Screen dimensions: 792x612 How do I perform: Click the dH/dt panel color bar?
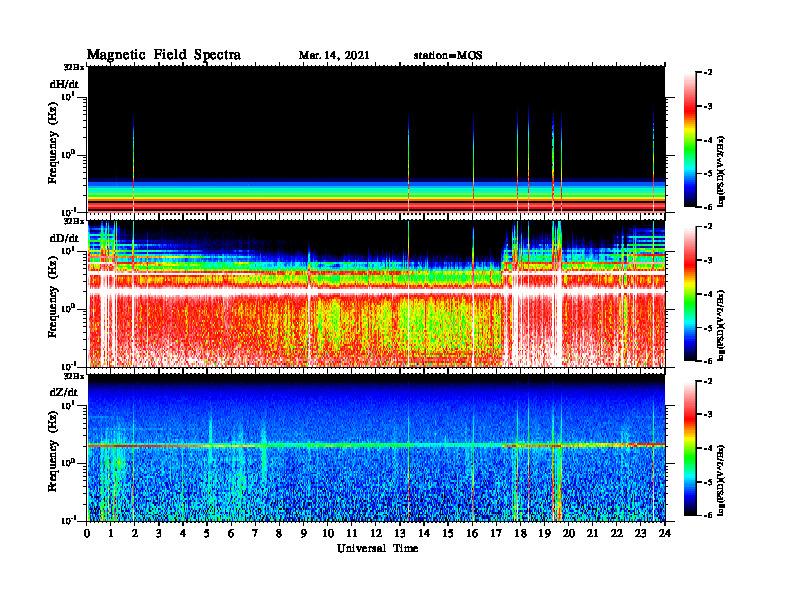(690, 140)
